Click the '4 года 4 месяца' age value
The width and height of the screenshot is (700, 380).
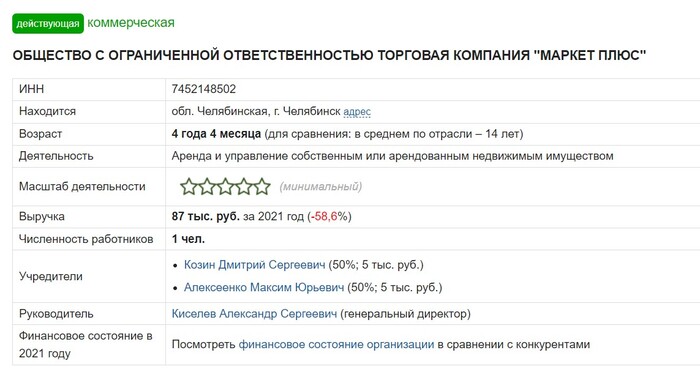216,134
